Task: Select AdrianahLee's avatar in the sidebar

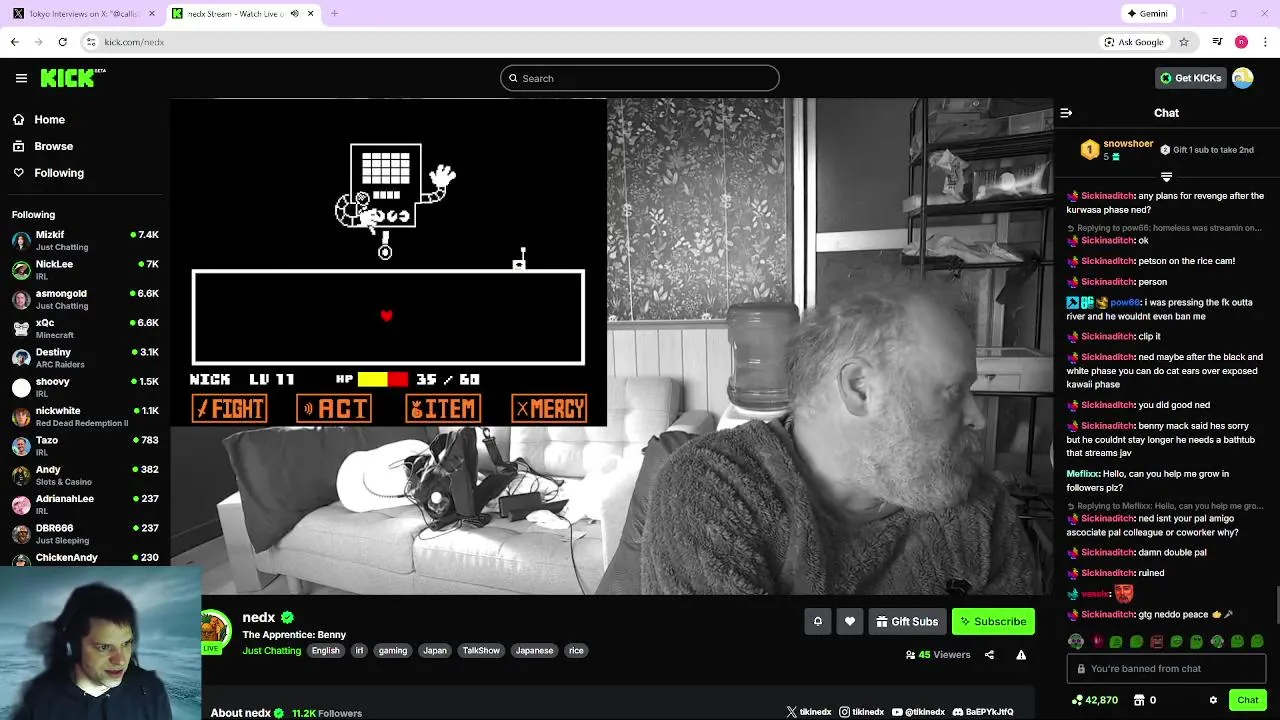Action: click(x=21, y=505)
